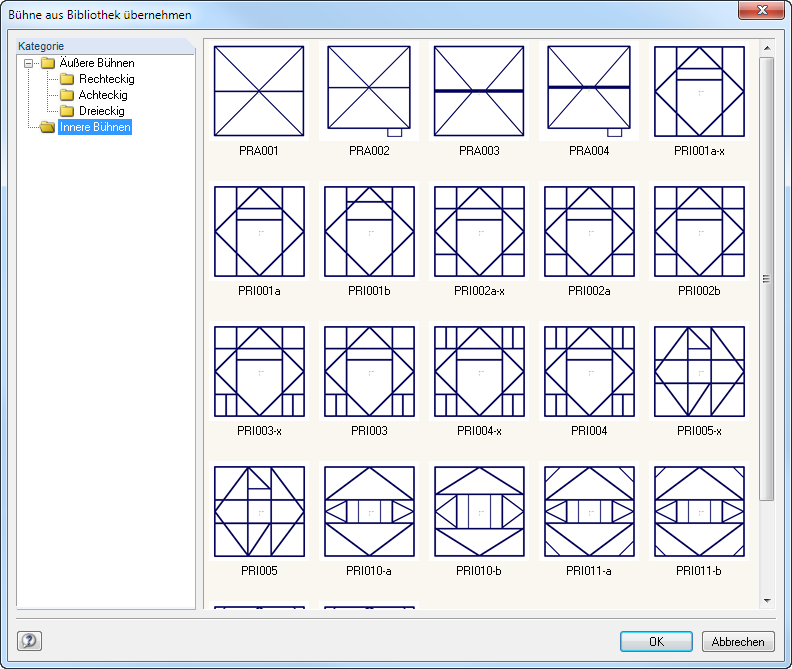Open the Rechteckig folder icon
Image resolution: width=792 pixels, height=669 pixels.
click(x=67, y=79)
